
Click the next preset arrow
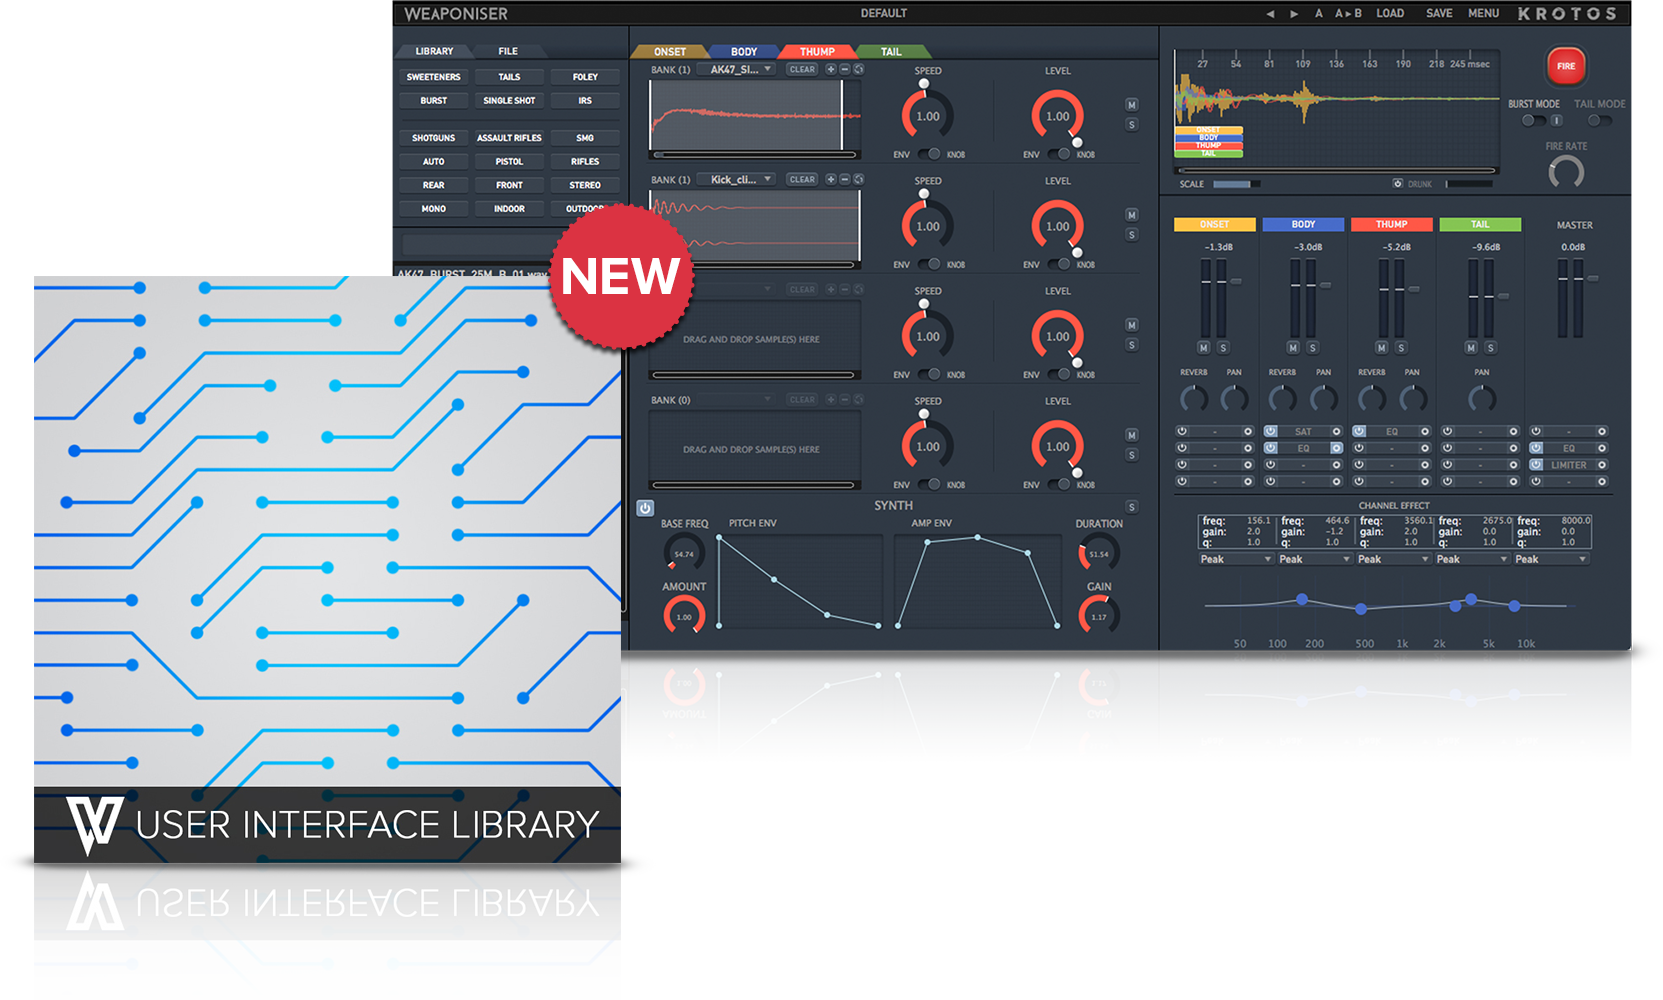point(1294,14)
